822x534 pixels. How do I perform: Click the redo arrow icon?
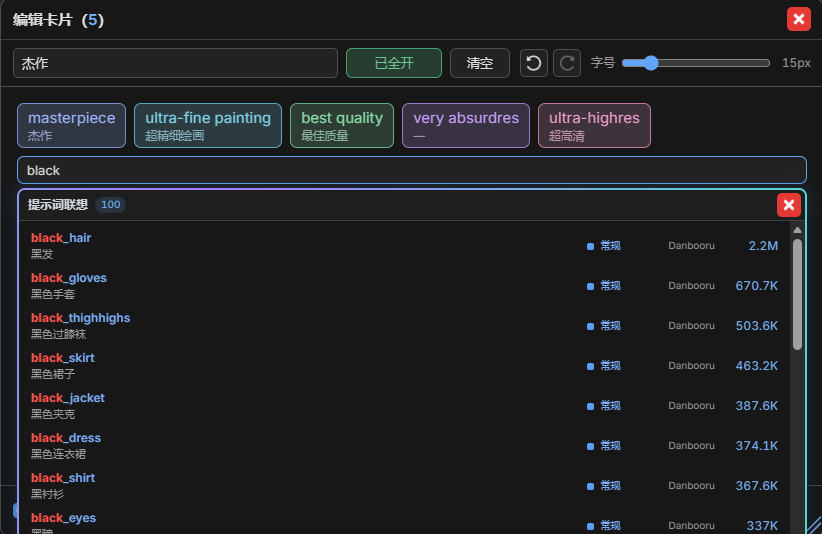pos(567,63)
